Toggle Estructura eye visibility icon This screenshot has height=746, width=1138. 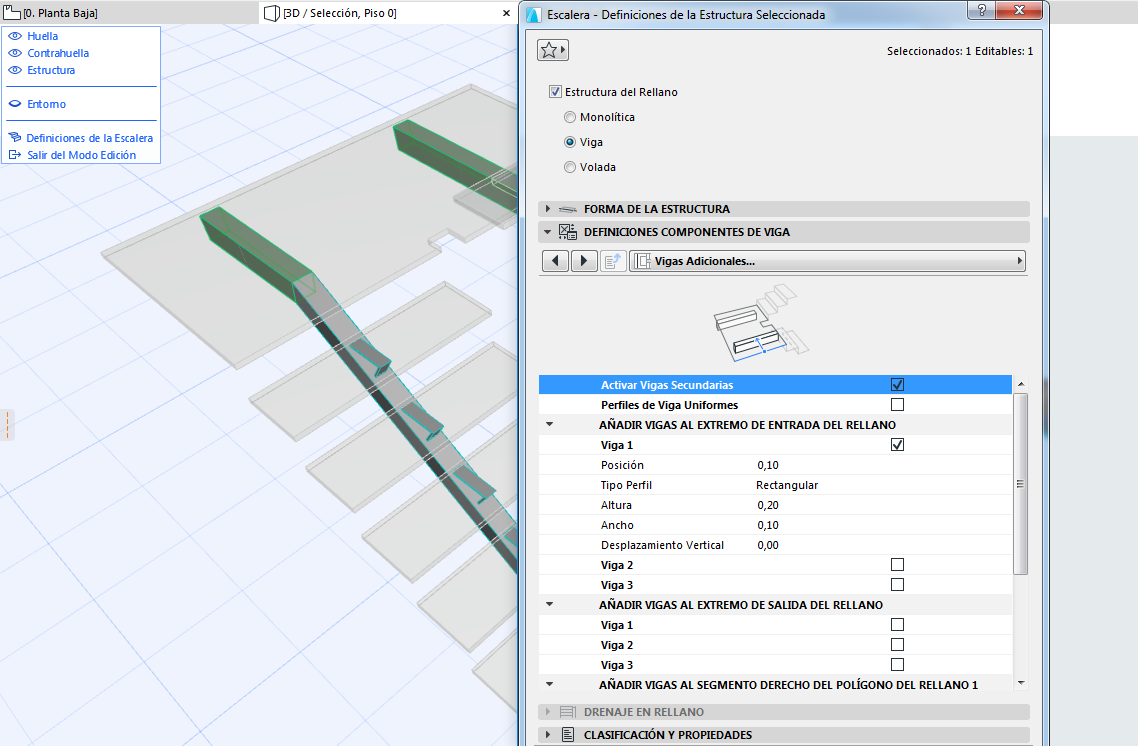15,70
